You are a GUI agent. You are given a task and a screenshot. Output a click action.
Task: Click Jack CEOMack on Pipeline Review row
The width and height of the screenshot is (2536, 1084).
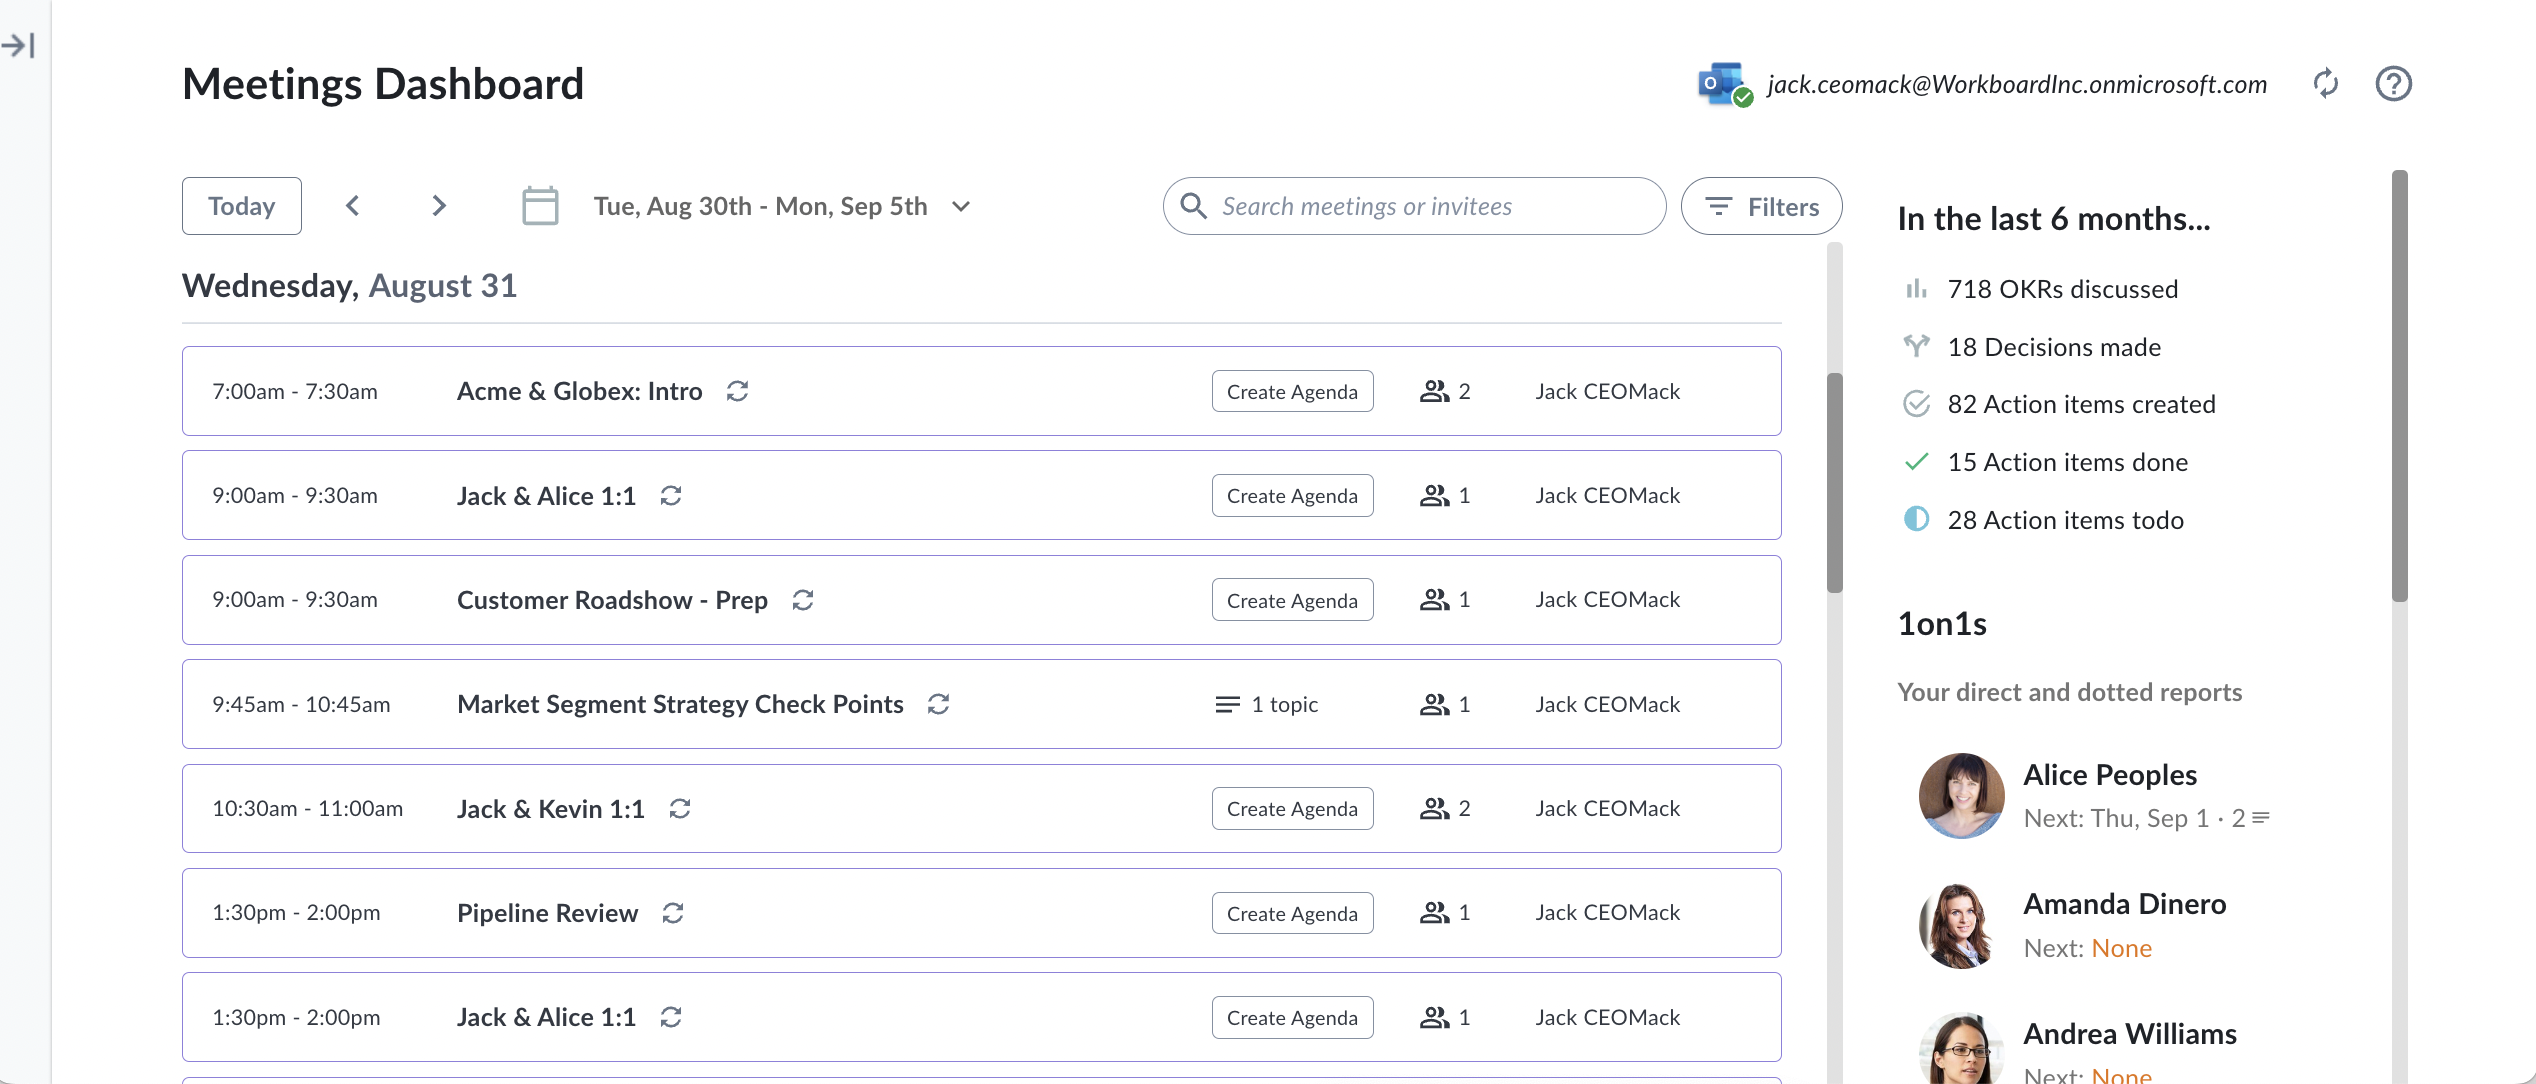[1607, 913]
